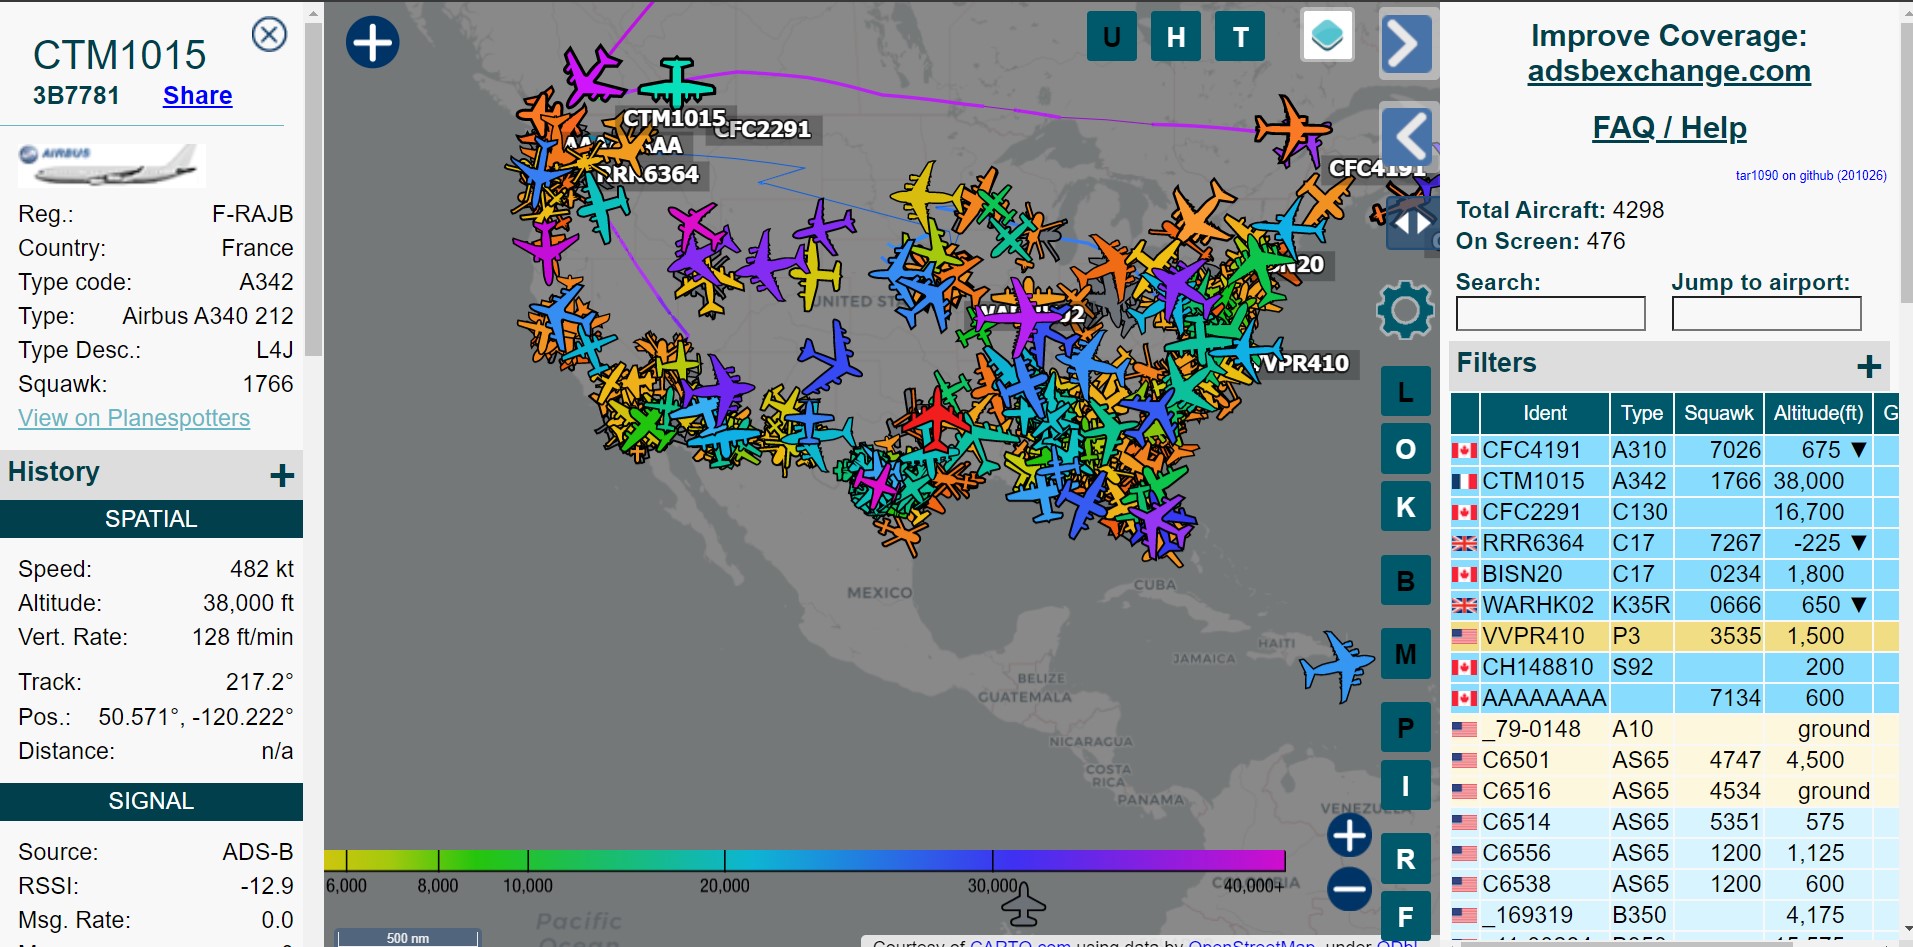Toggle the U map filter button
The height and width of the screenshot is (947, 1913).
click(x=1111, y=37)
